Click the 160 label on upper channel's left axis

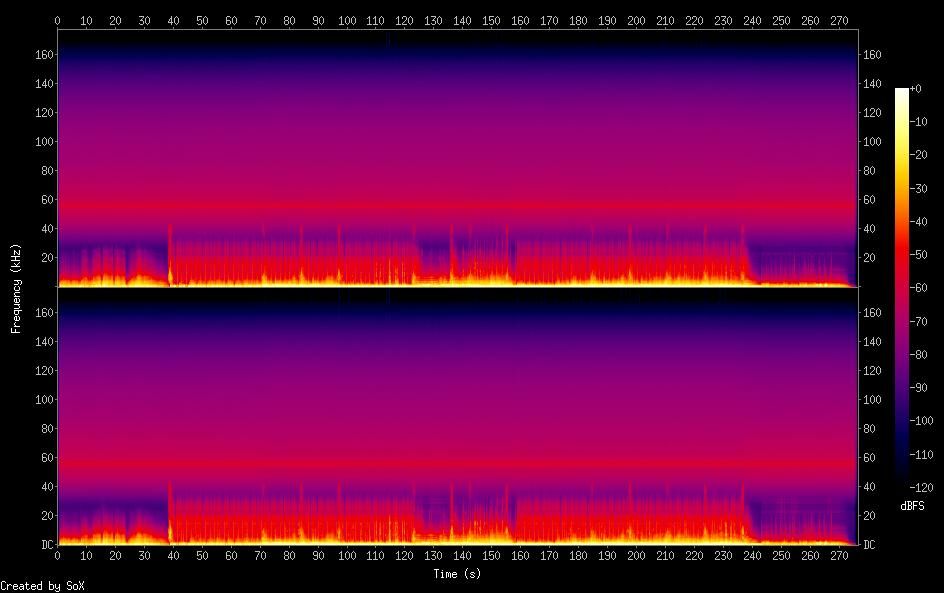click(43, 55)
